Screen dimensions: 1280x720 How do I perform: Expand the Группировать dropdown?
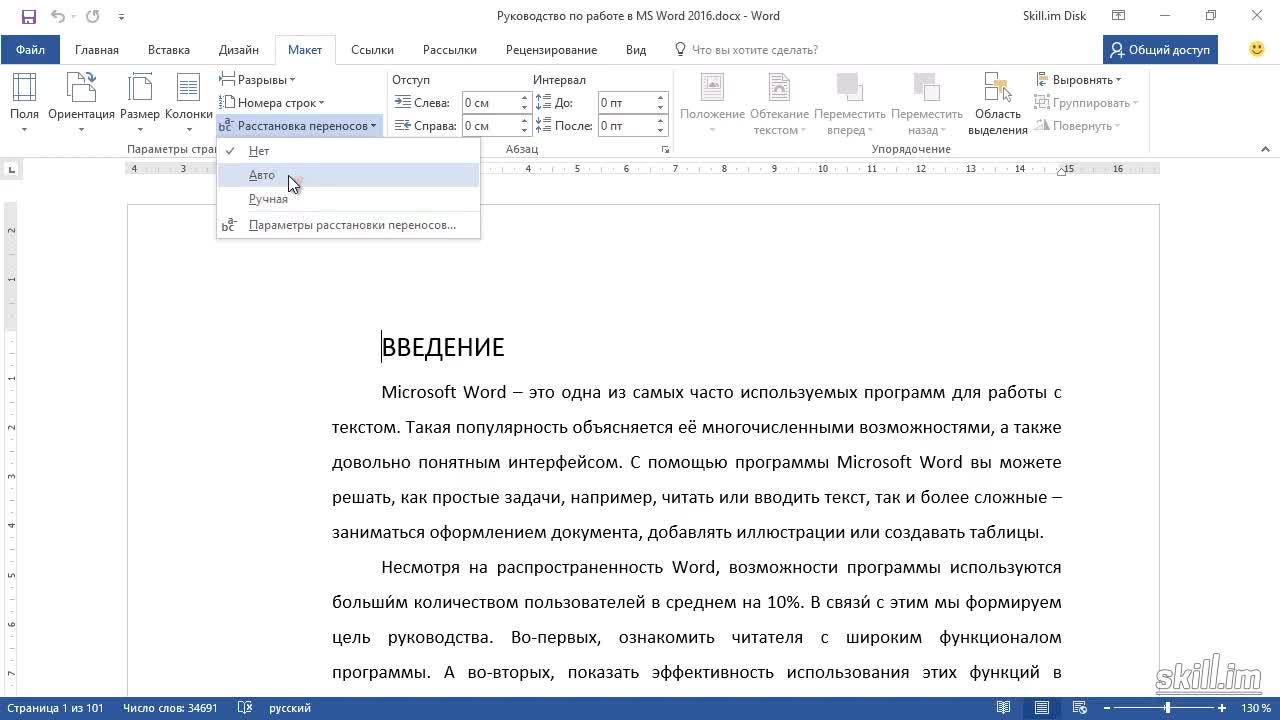1087,102
